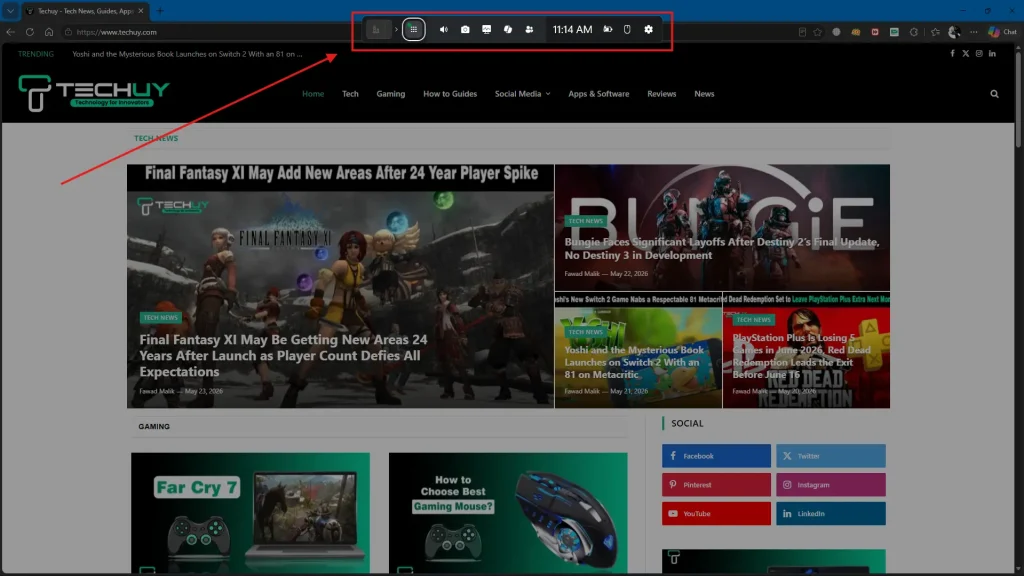Image resolution: width=1024 pixels, height=576 pixels.
Task: Open How to Choose Best Gaming Mouse thumbnail
Action: pyautogui.click(x=508, y=513)
